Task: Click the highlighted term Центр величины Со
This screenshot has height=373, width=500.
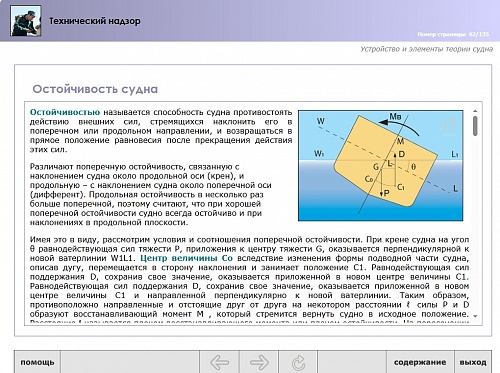Action: pyautogui.click(x=186, y=258)
